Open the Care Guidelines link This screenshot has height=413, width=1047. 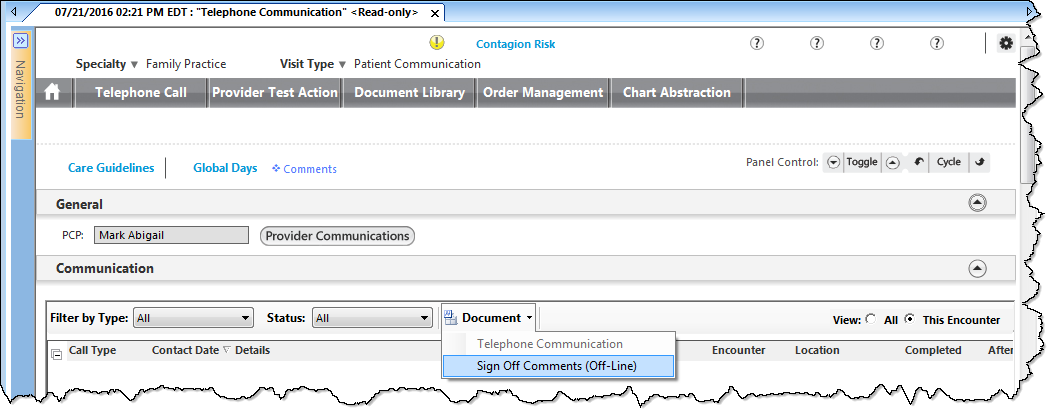coord(111,168)
